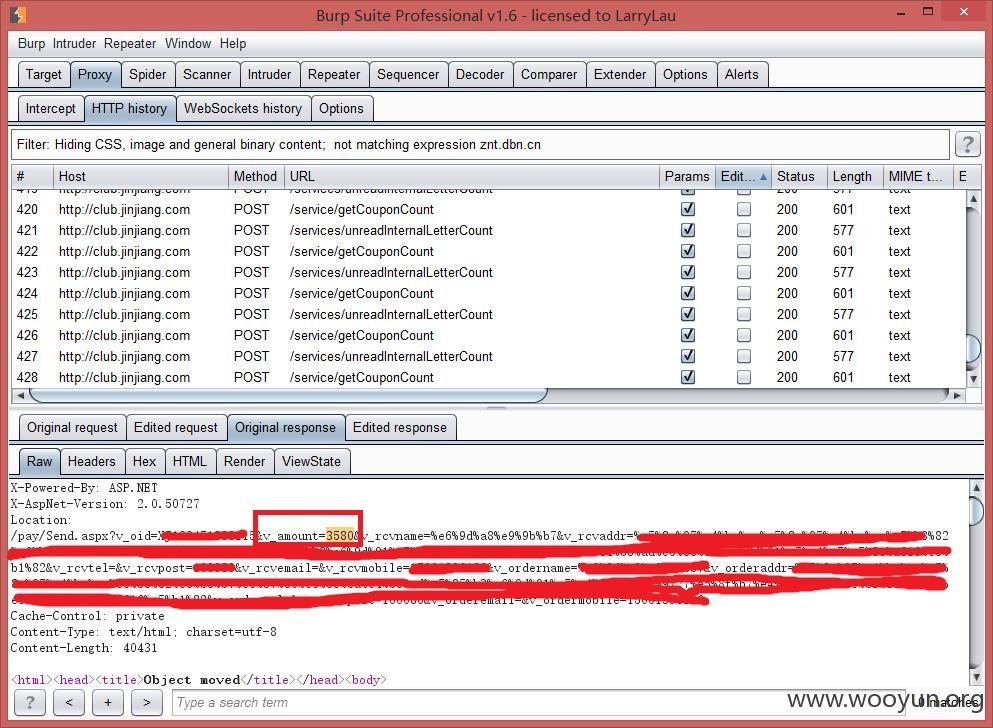The height and width of the screenshot is (728, 993).
Task: Switch to the Target tab
Action: (44, 75)
